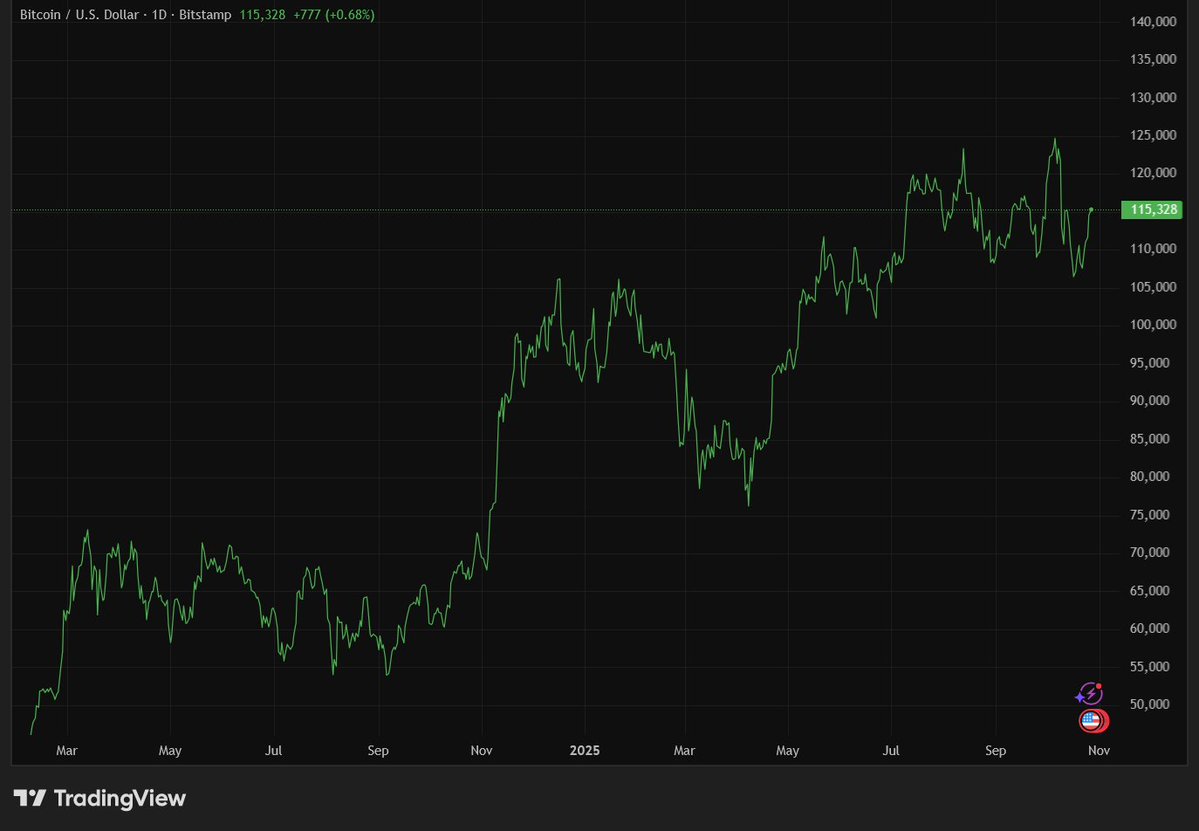Click the leftmost Mar label on time axis
This screenshot has height=831, width=1199.
[66, 749]
